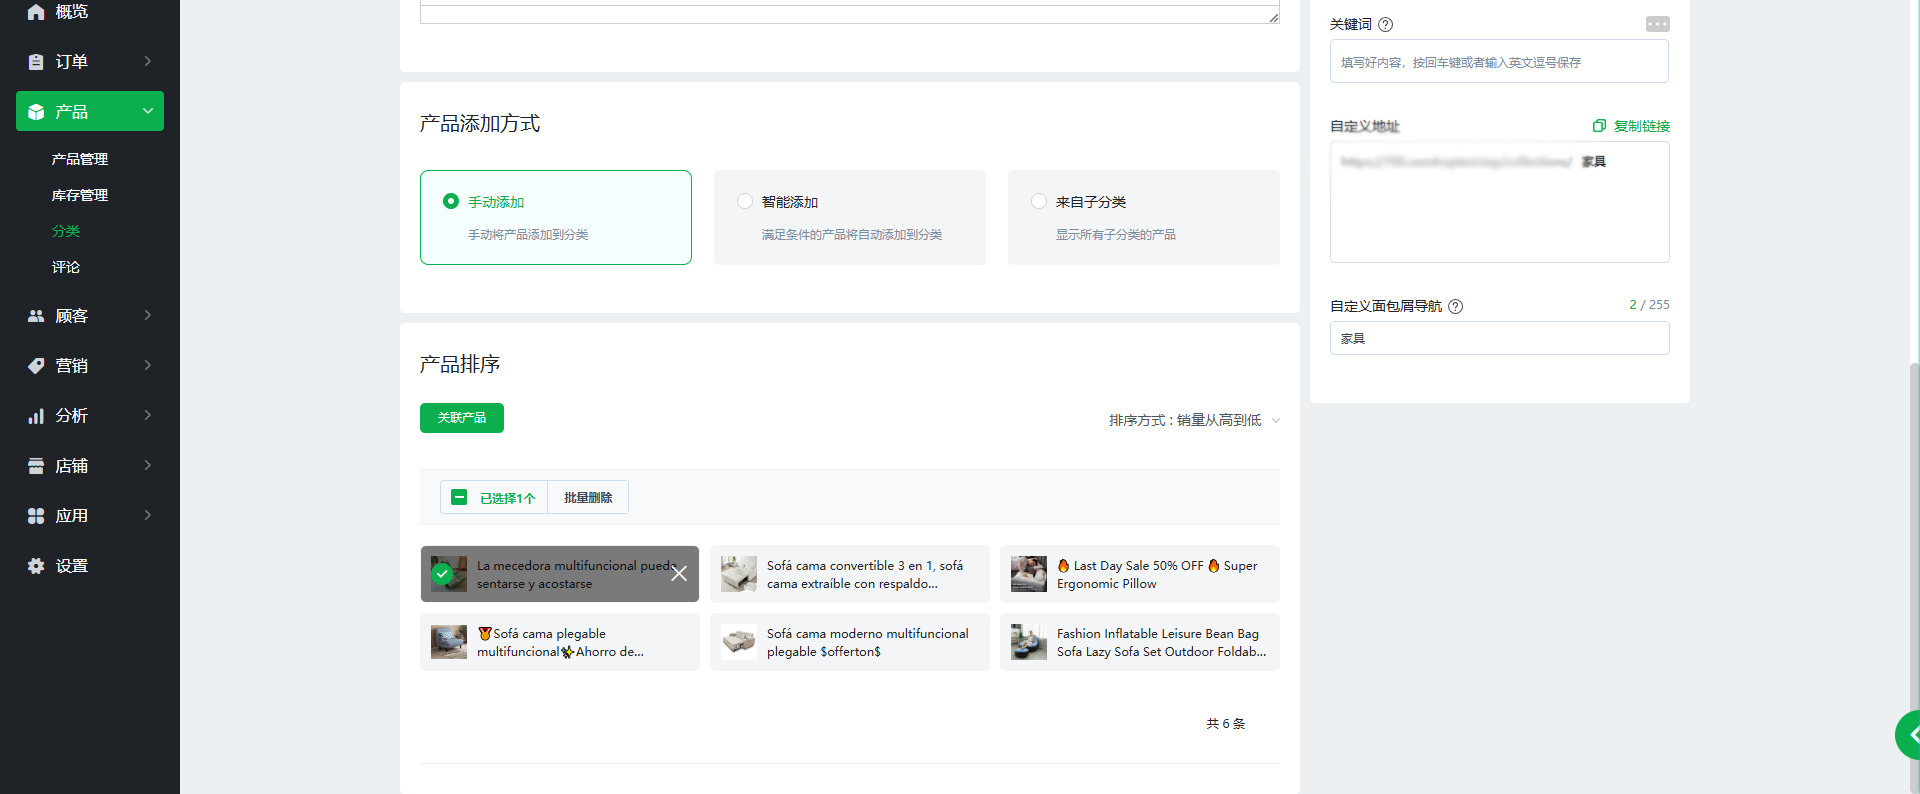Click the 批量删除 button
This screenshot has width=1920, height=794.
(588, 498)
